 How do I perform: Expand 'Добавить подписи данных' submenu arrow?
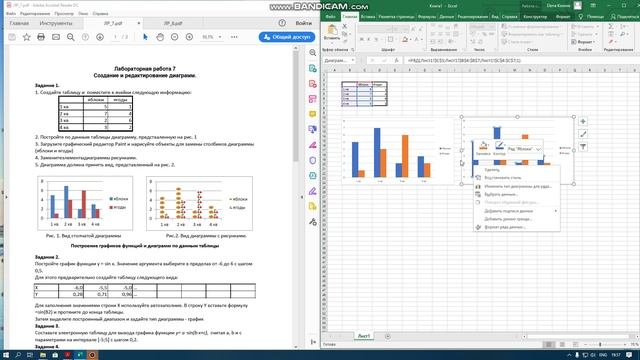tap(556, 211)
